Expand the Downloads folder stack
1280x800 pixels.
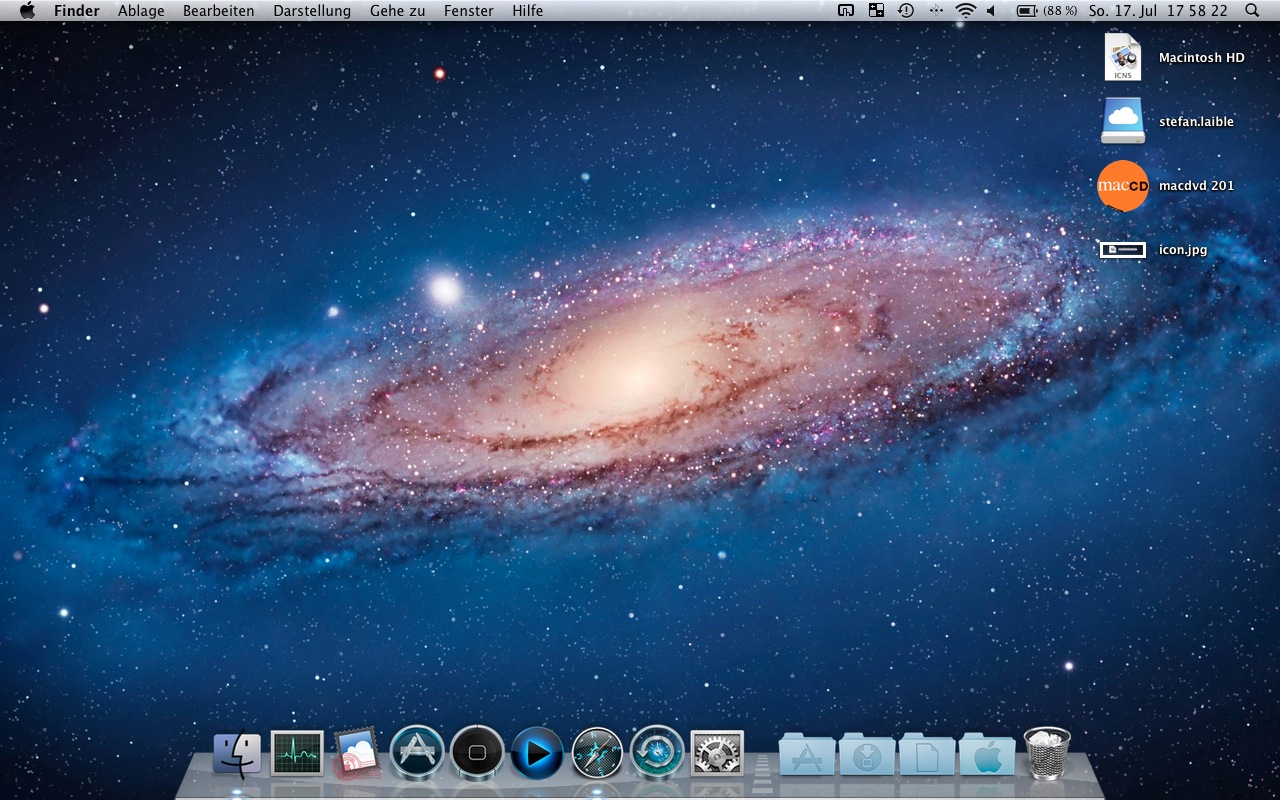[867, 754]
